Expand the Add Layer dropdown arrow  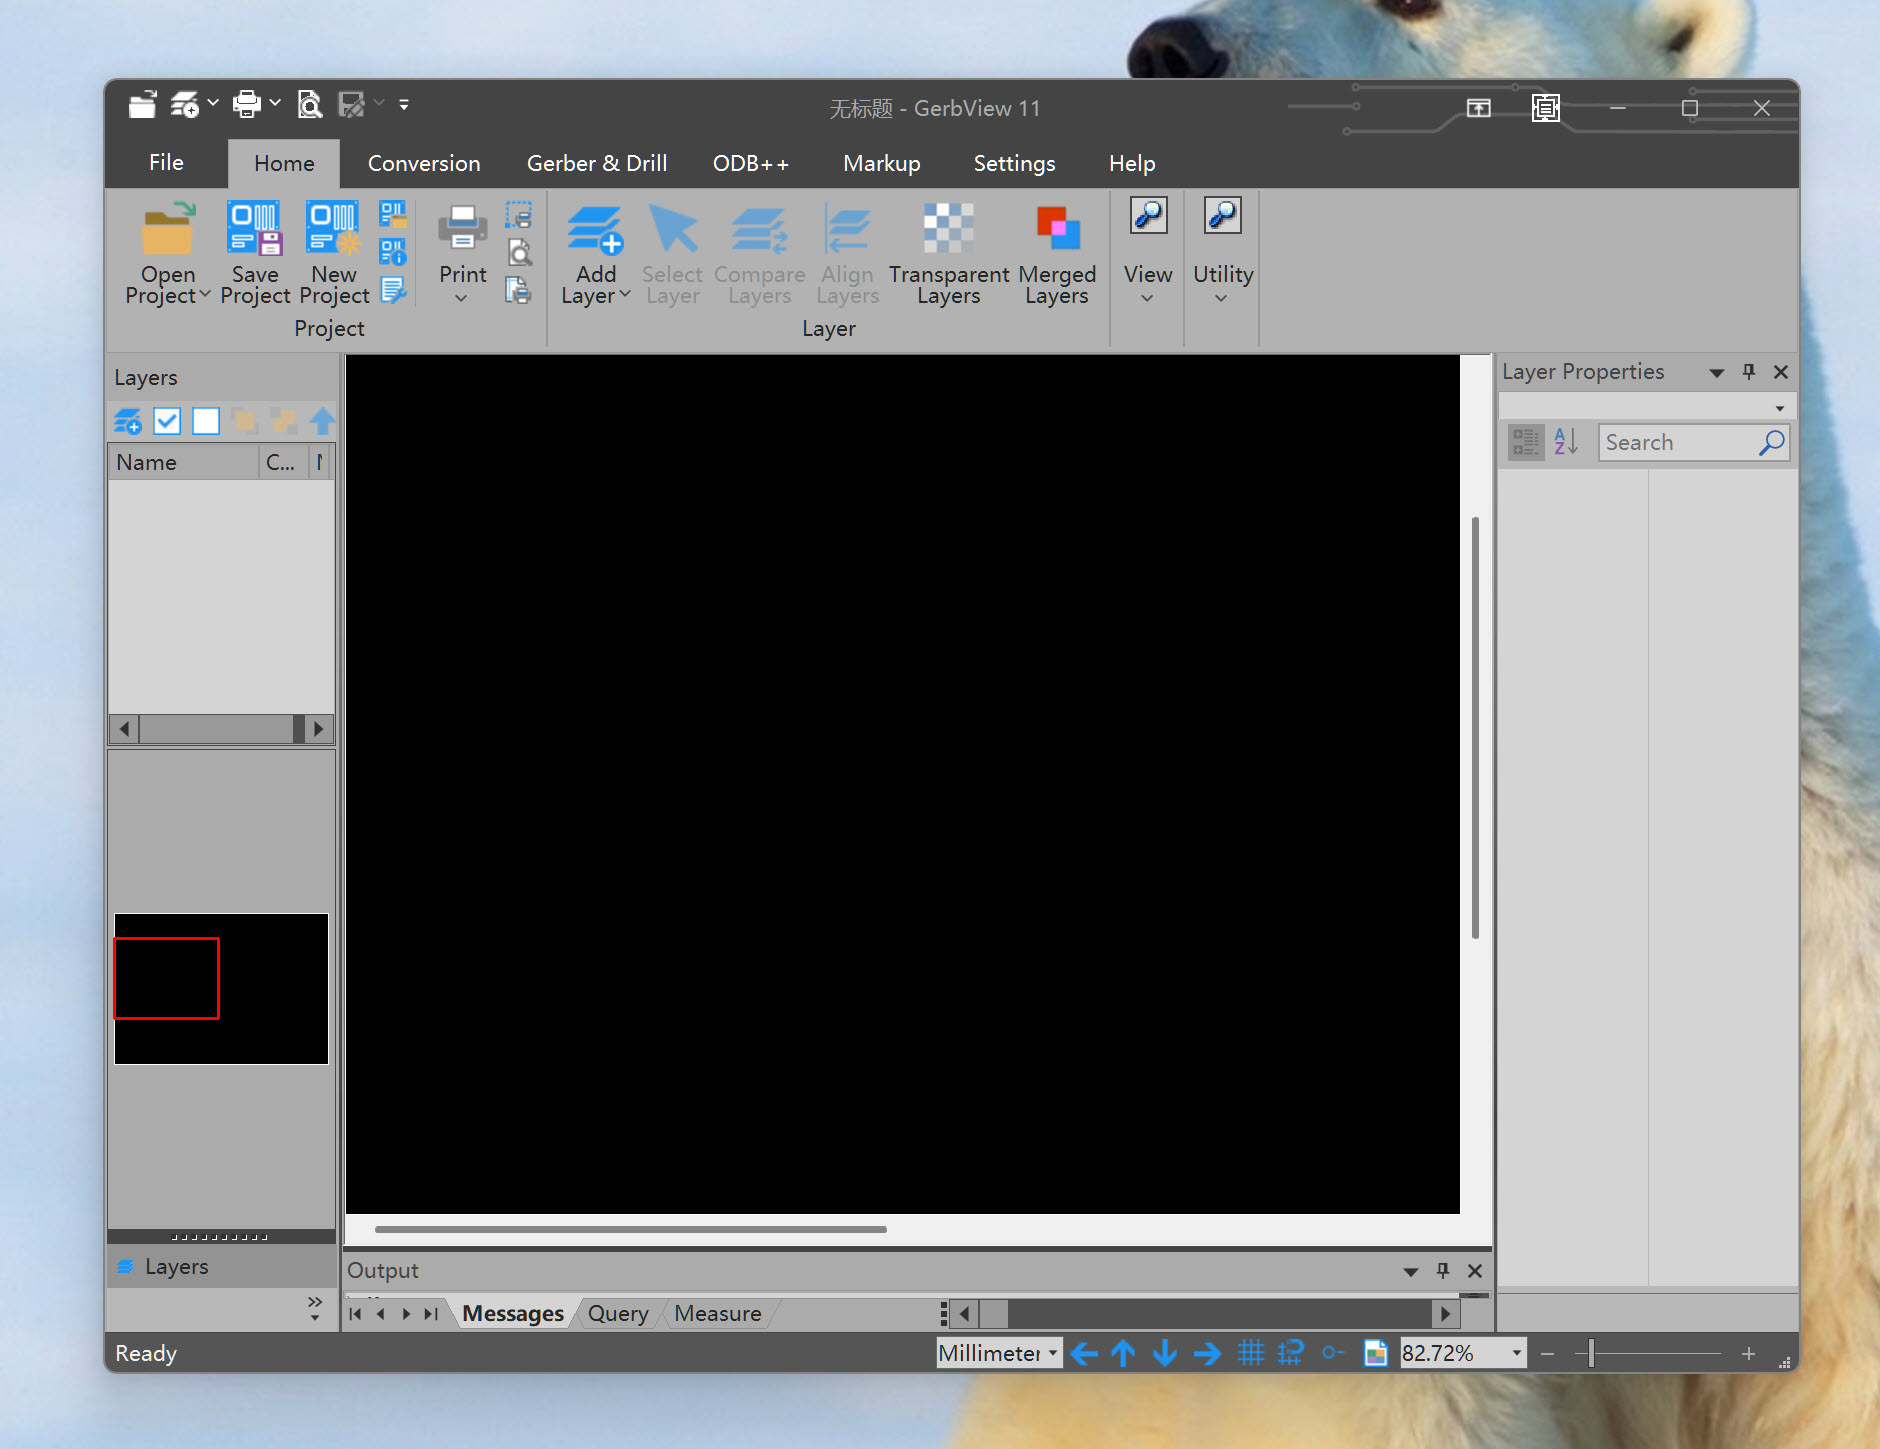625,295
